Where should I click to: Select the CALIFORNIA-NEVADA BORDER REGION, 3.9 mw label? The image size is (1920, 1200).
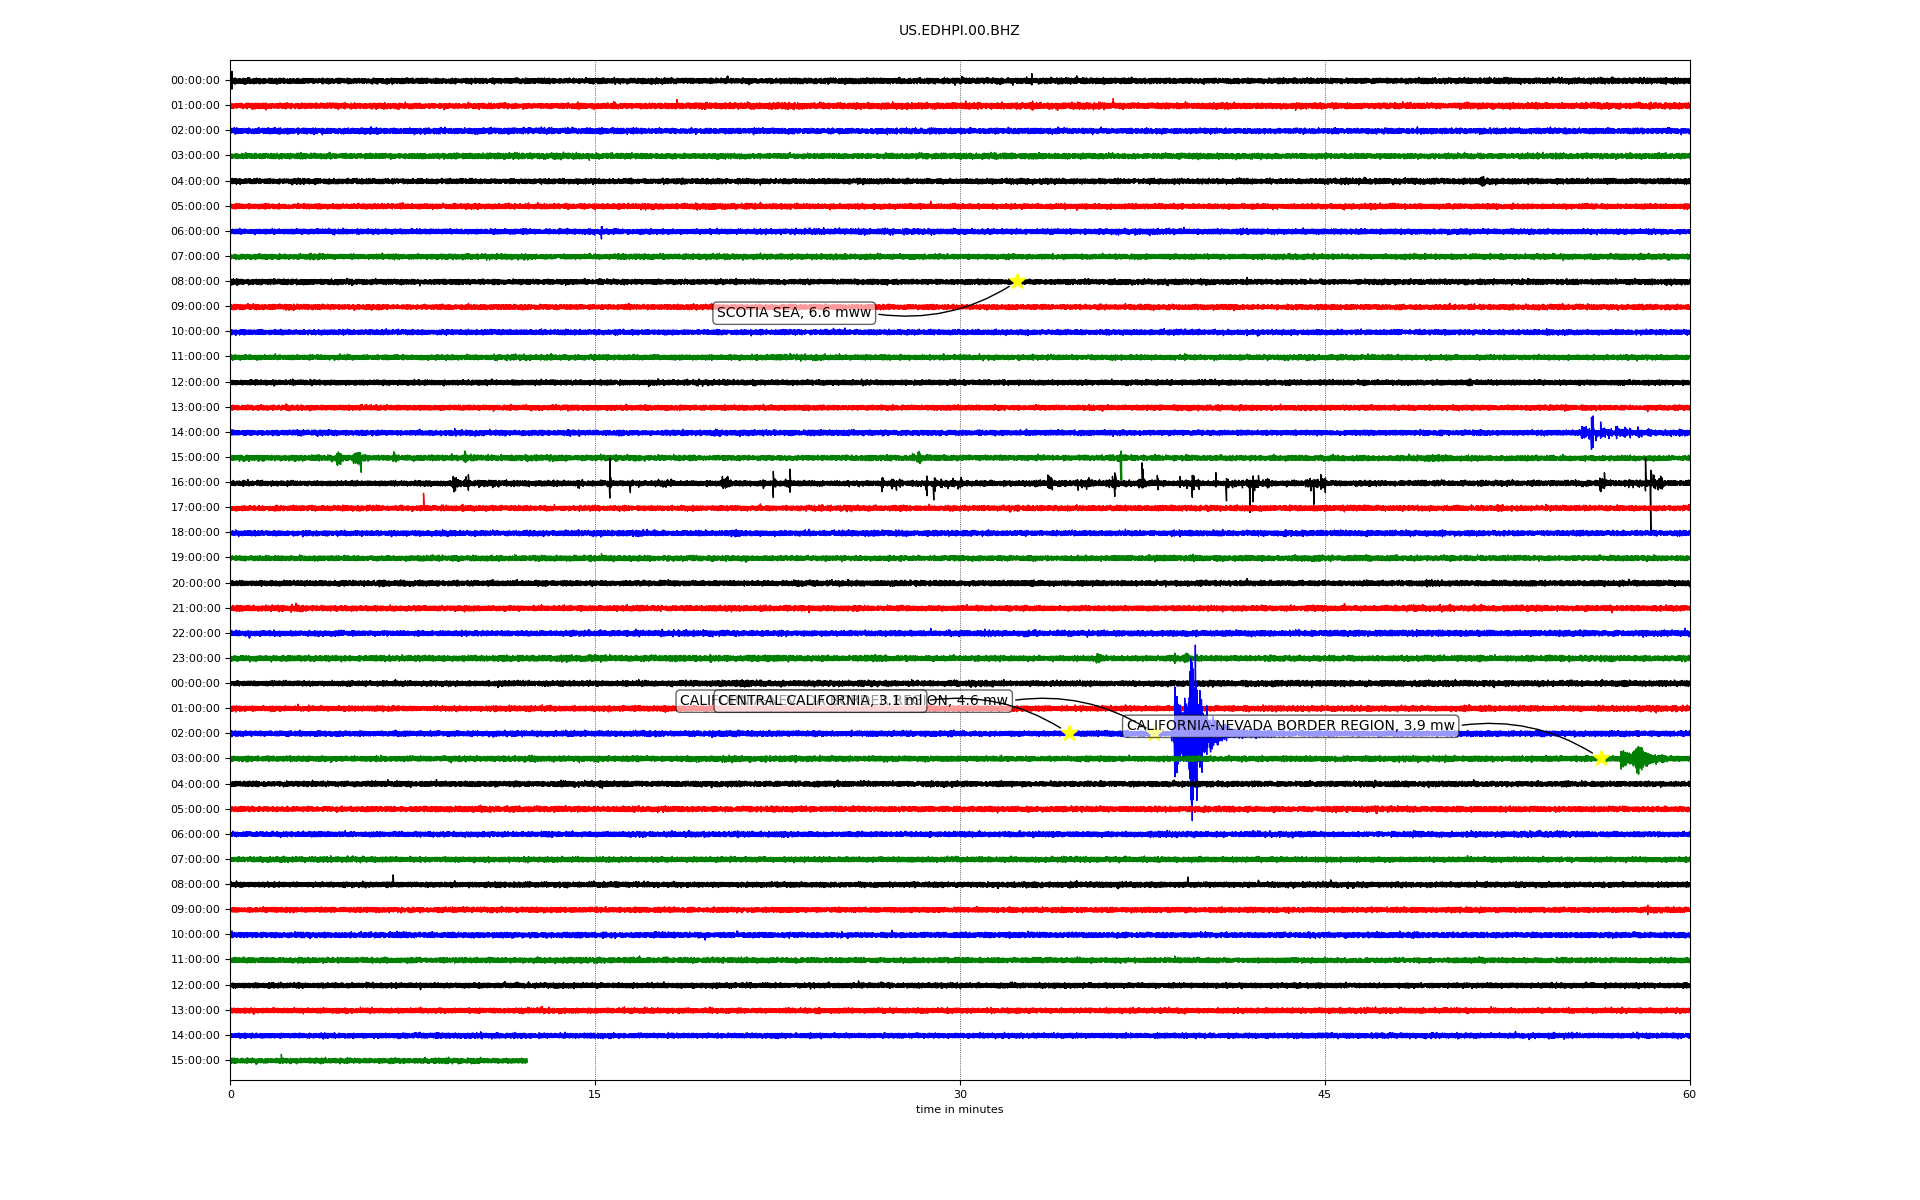(x=1290, y=726)
